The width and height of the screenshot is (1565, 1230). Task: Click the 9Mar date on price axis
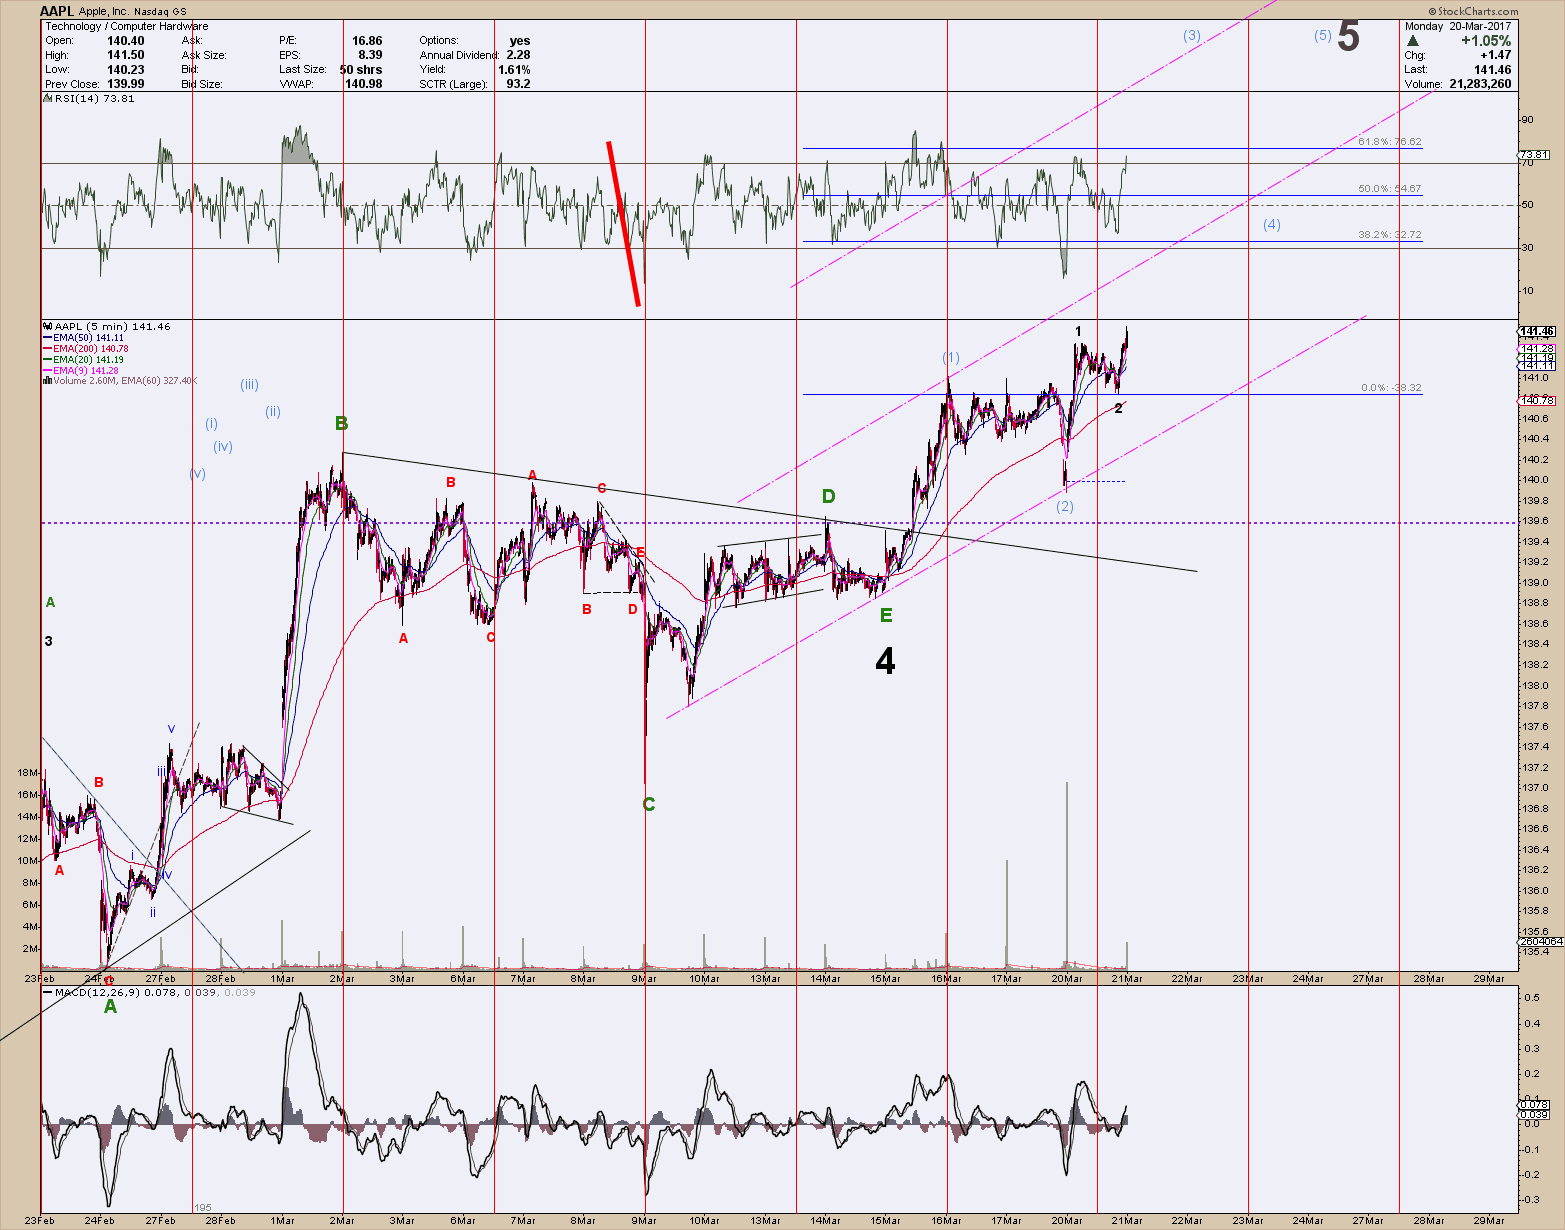(644, 979)
